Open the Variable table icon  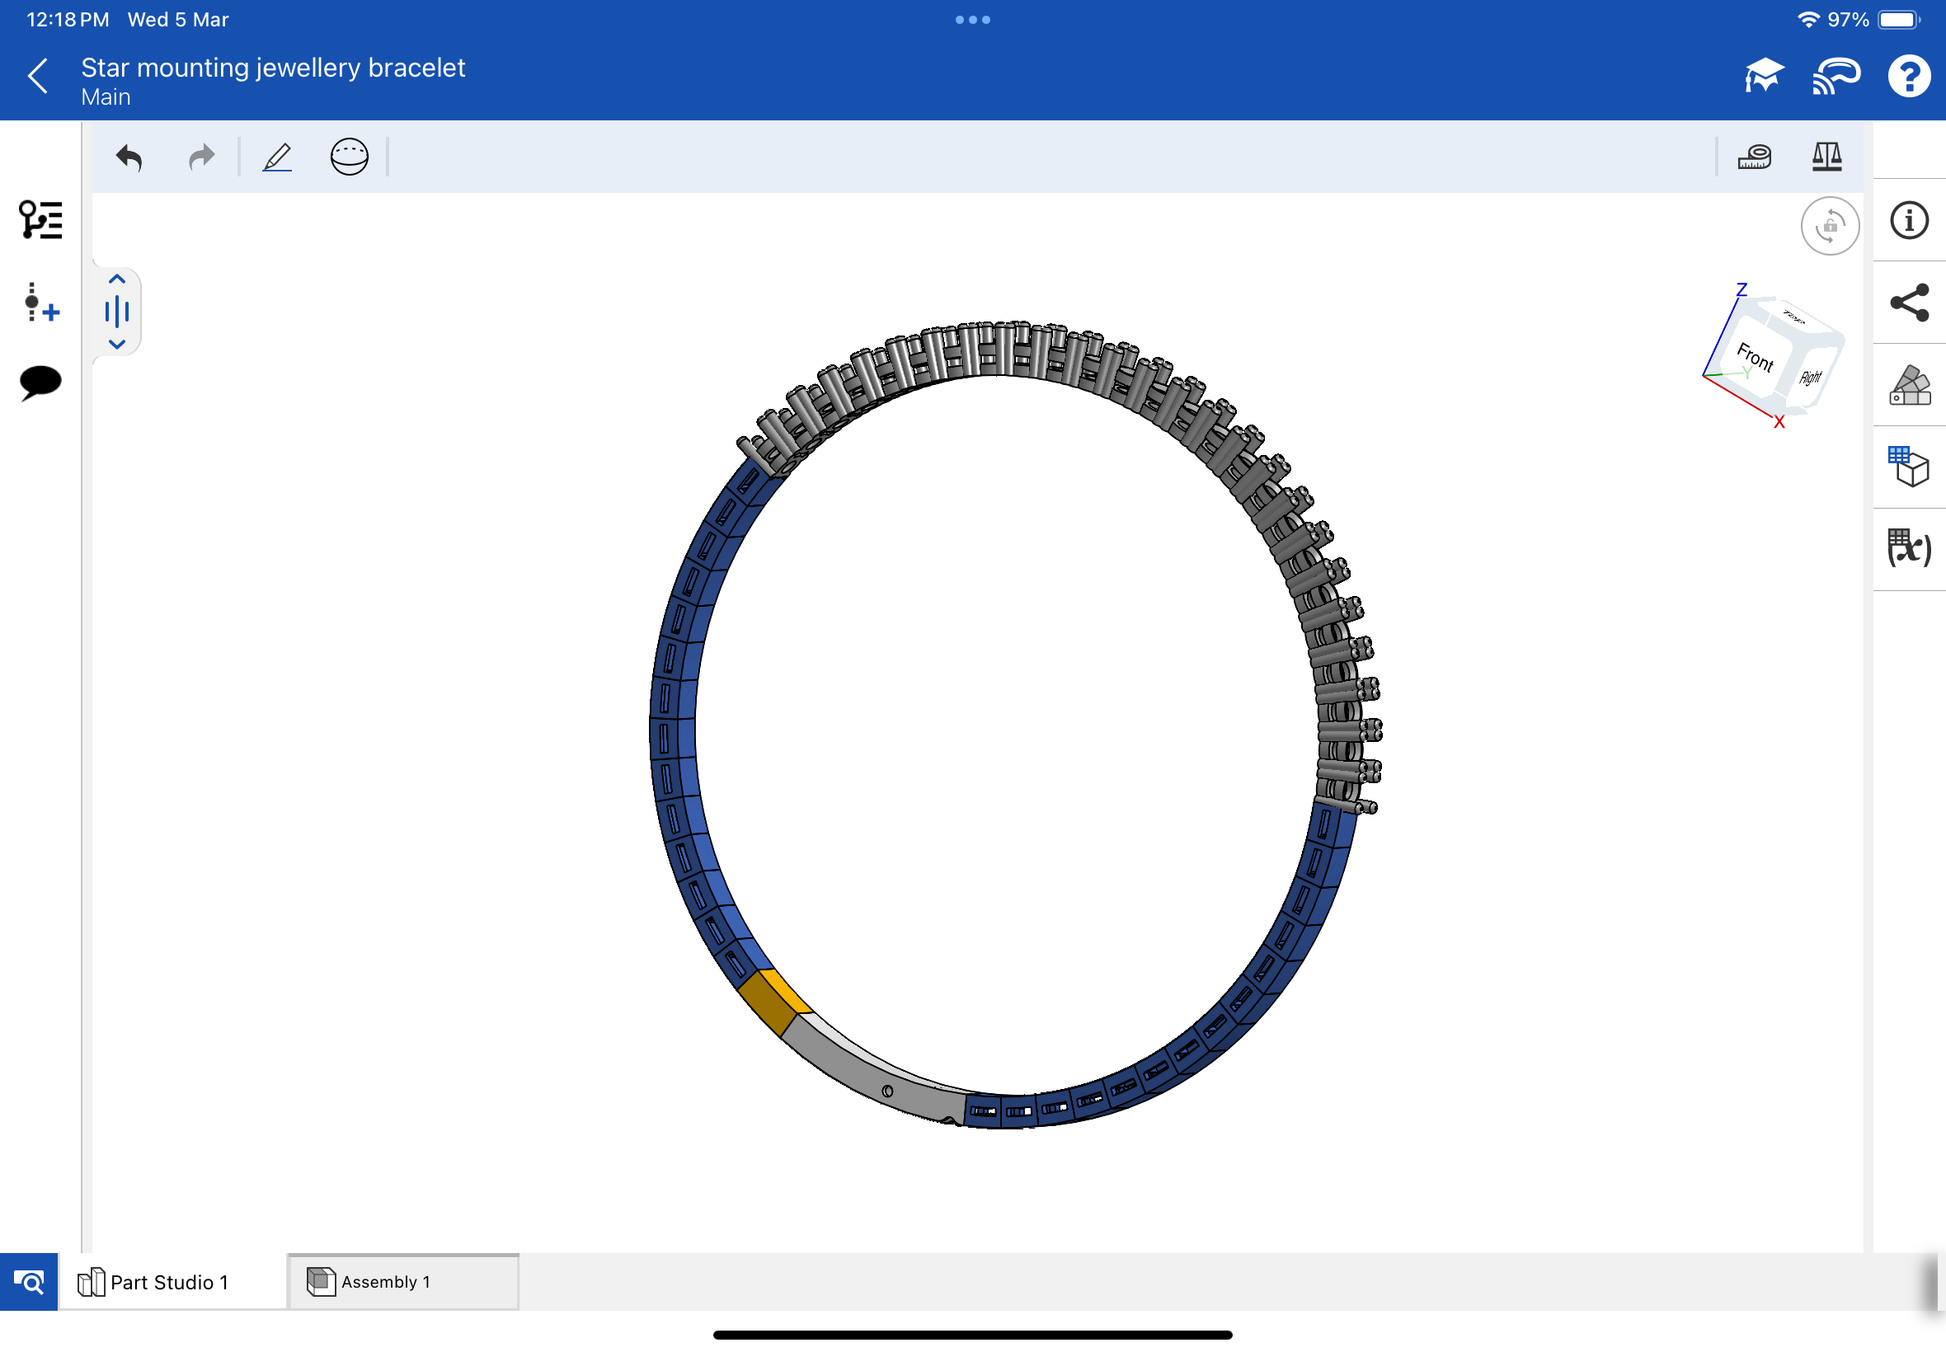tap(1908, 548)
